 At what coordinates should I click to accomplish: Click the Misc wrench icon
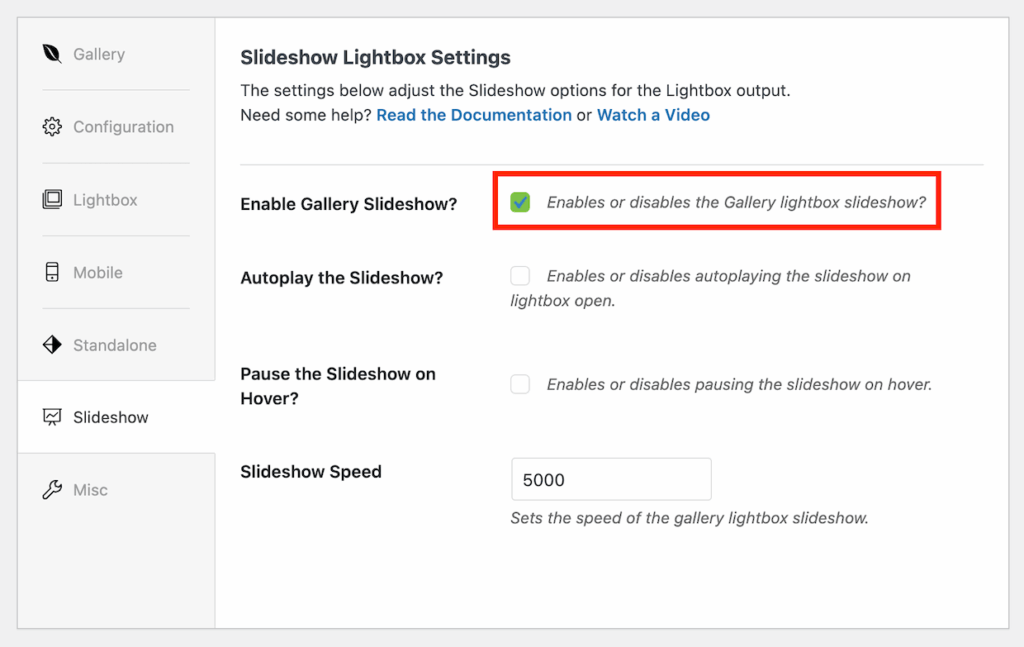[52, 490]
